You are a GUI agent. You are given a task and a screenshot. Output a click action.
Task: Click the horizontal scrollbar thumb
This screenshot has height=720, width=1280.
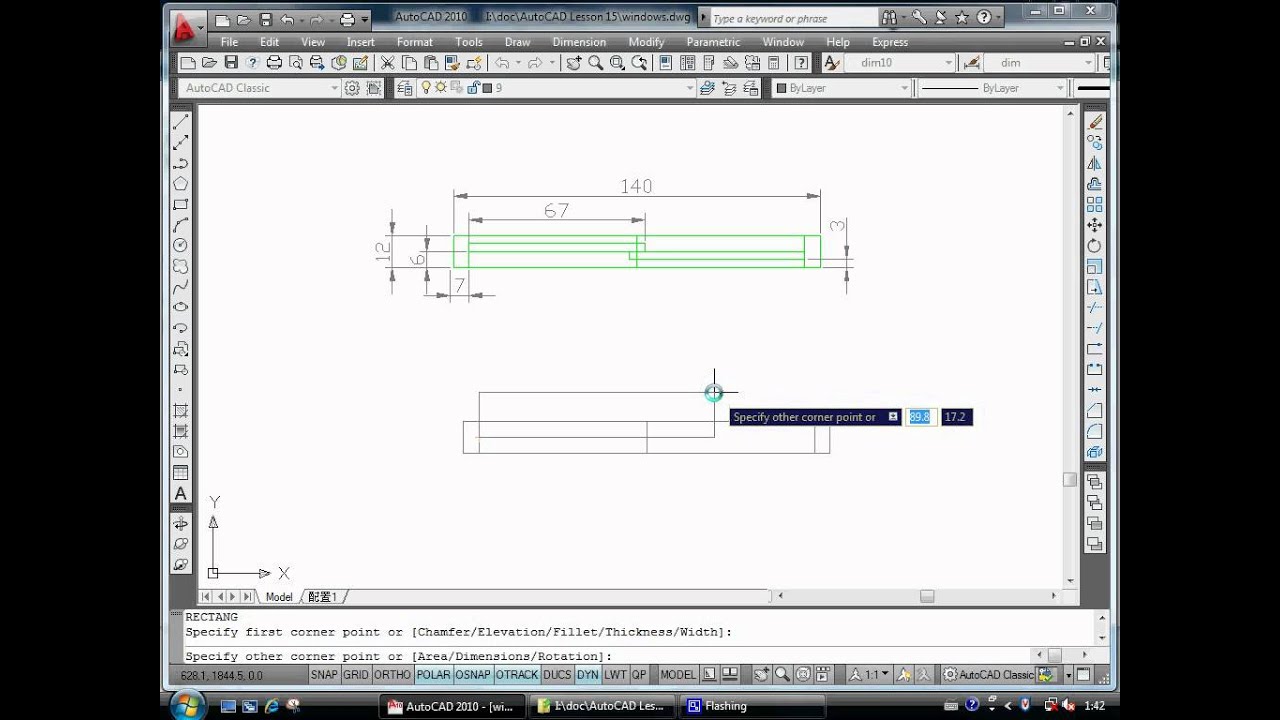(927, 596)
